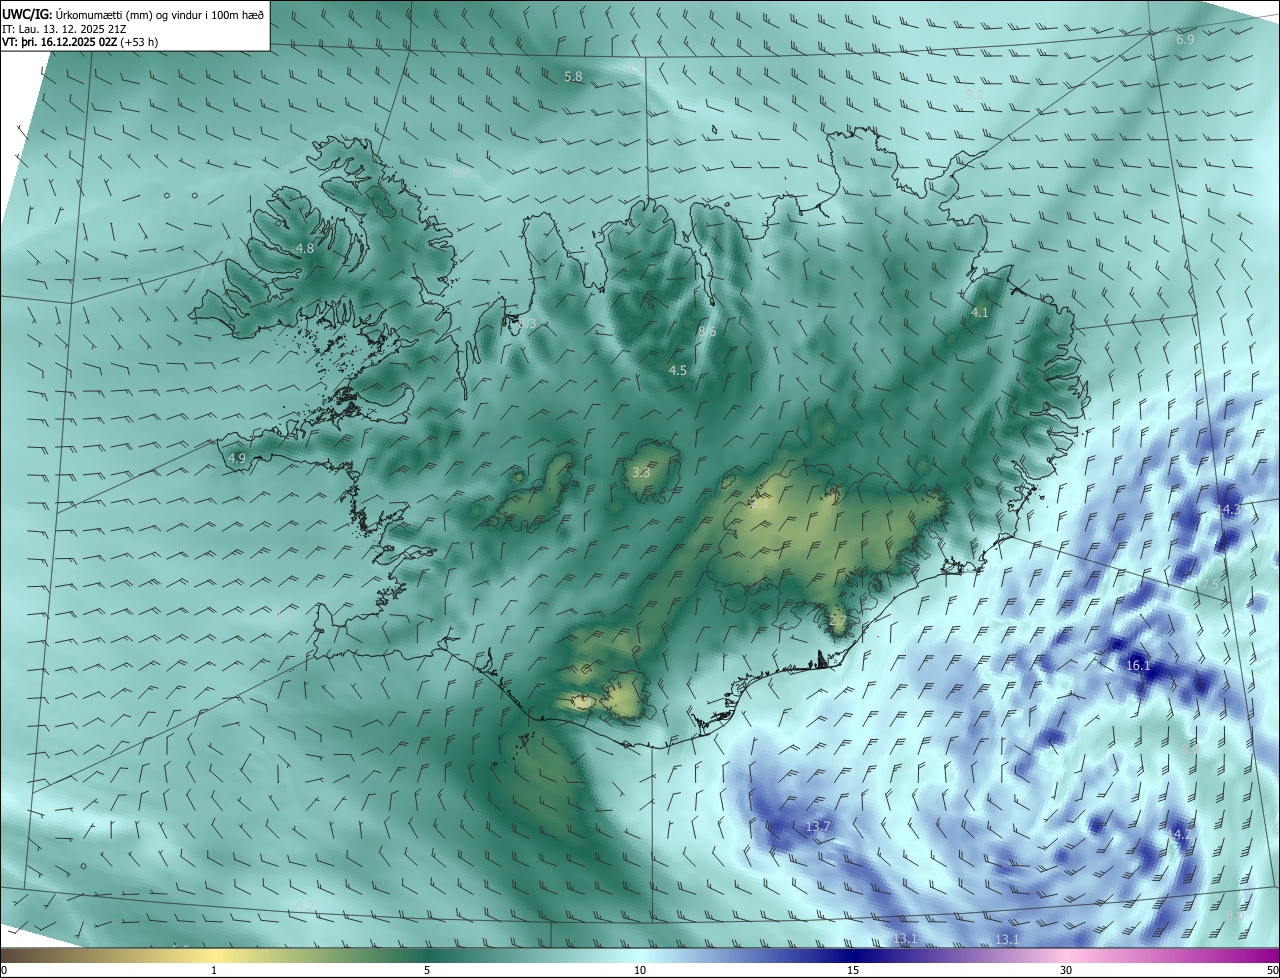1280x978 pixels.
Task: Click the colorbar tick label 1
Action: point(215,970)
